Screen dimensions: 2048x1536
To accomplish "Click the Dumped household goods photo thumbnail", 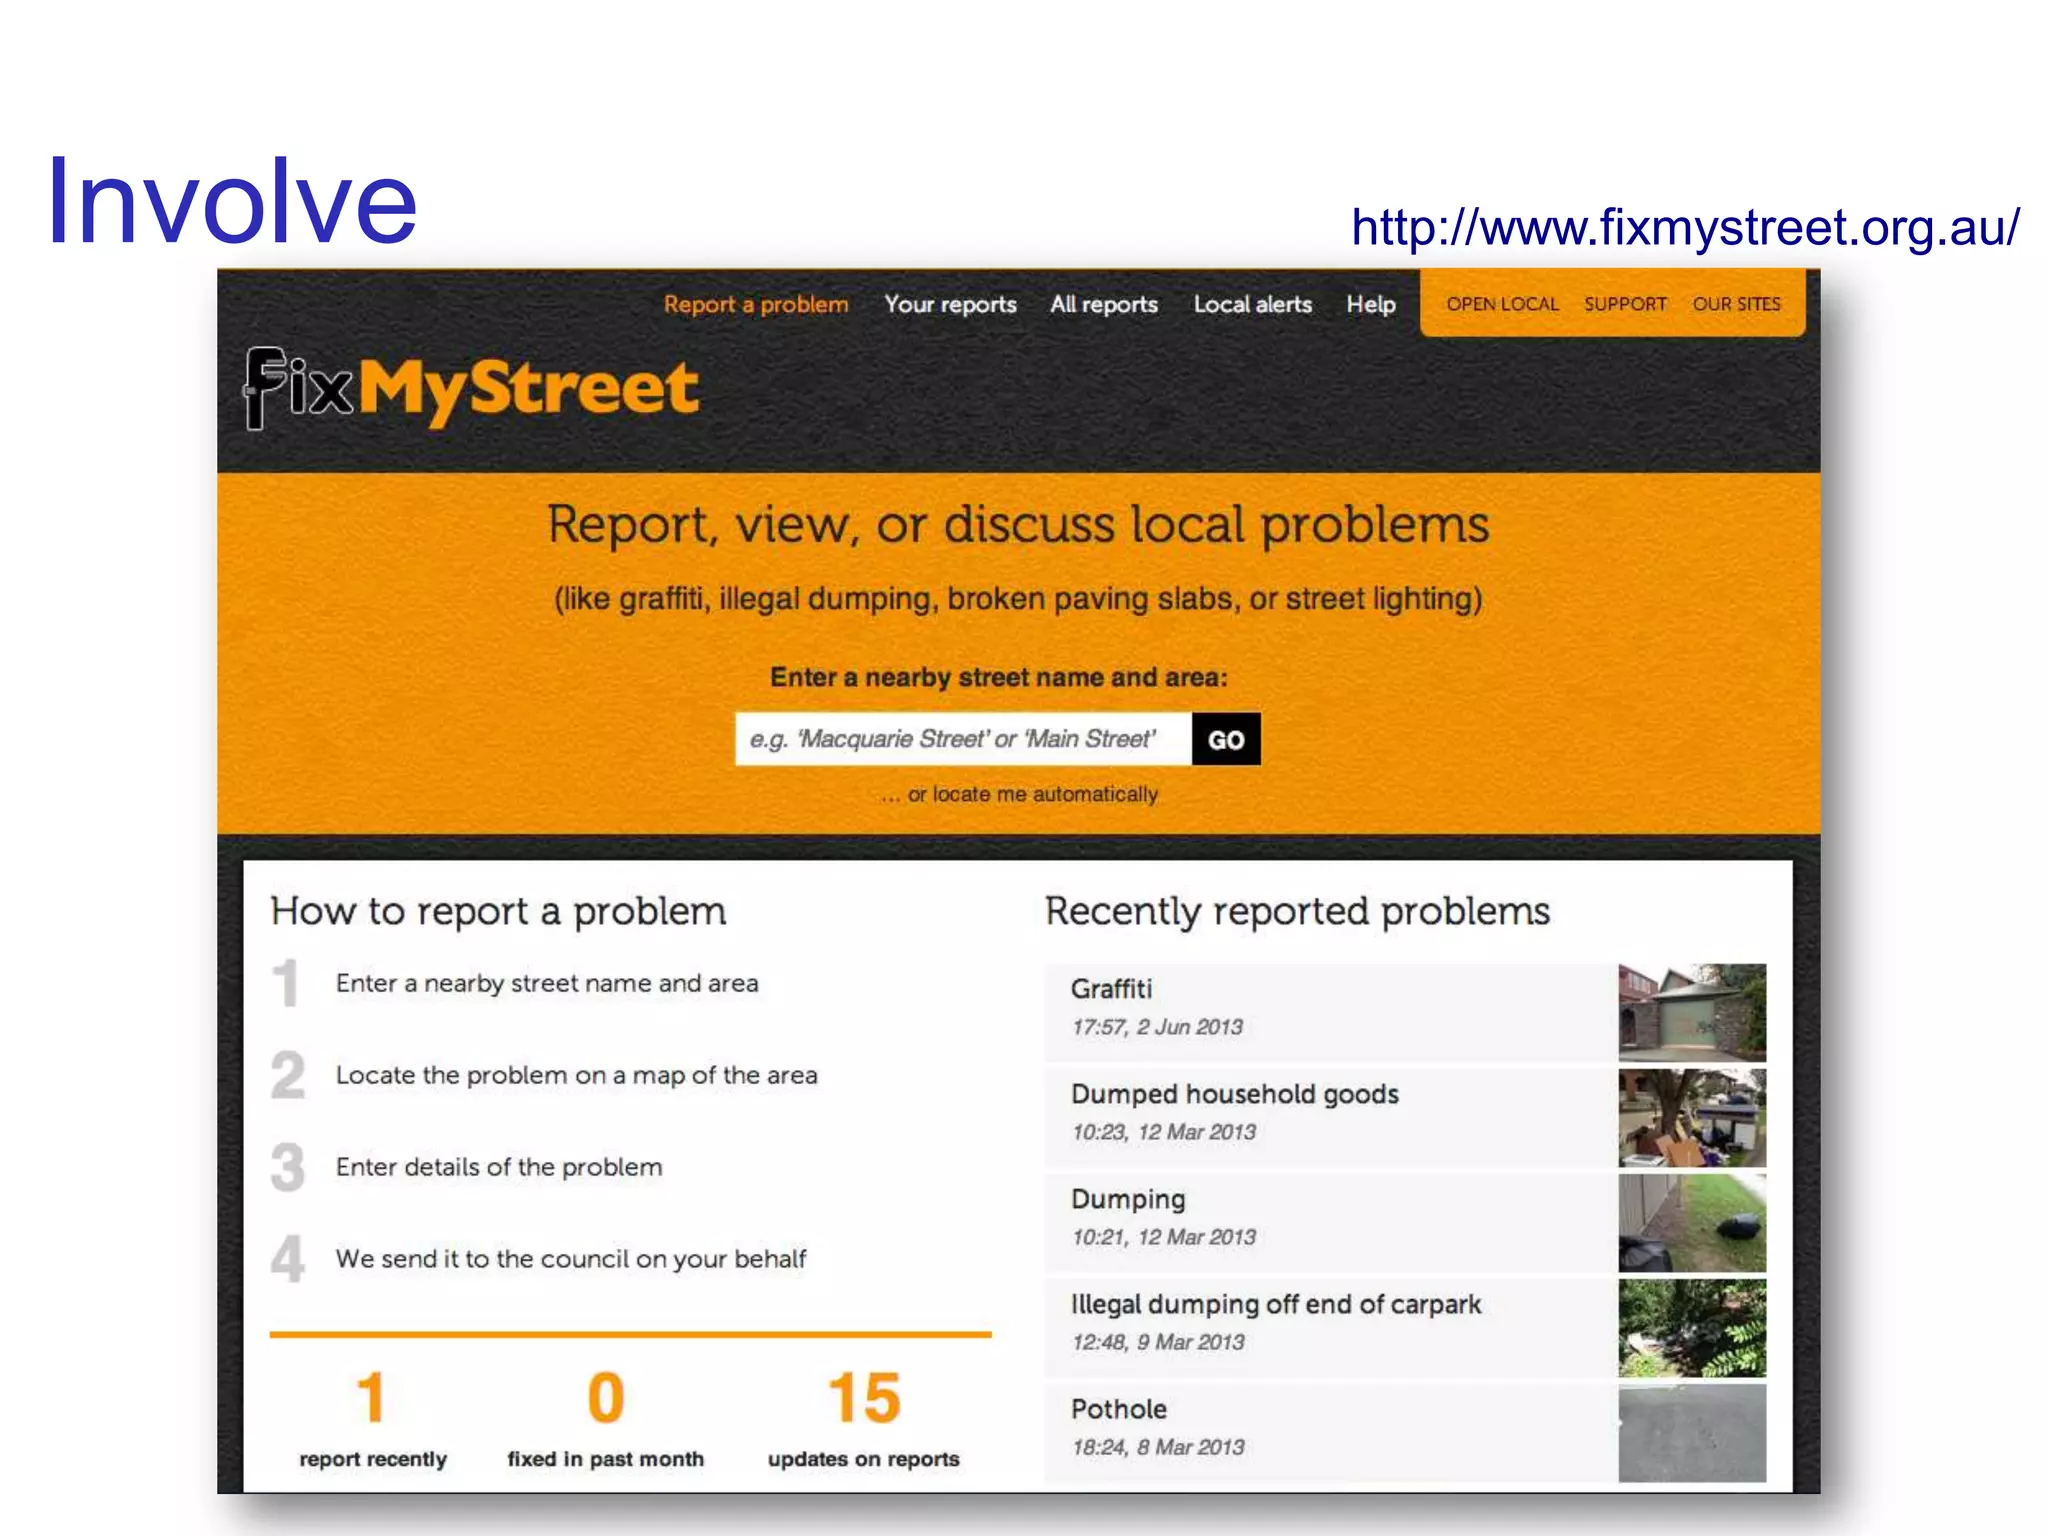I will pyautogui.click(x=1692, y=1117).
